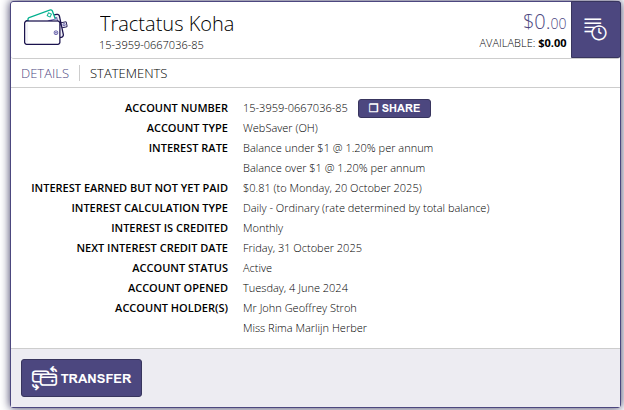Click the WebSaver (OH) account type
624x410 pixels.
click(280, 128)
